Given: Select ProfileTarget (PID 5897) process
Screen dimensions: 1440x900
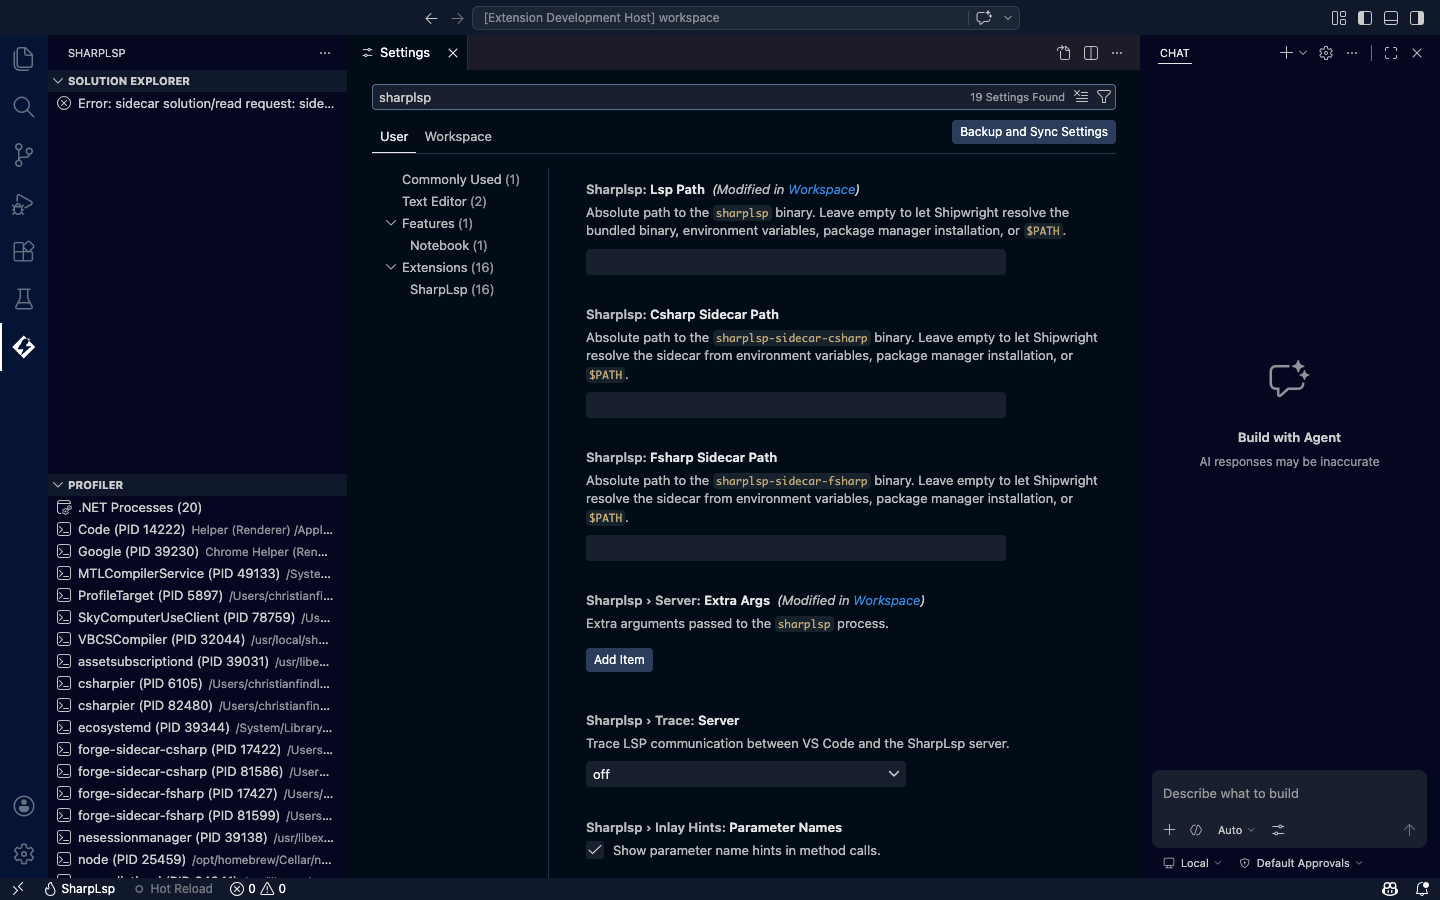Looking at the screenshot, I should pos(198,595).
